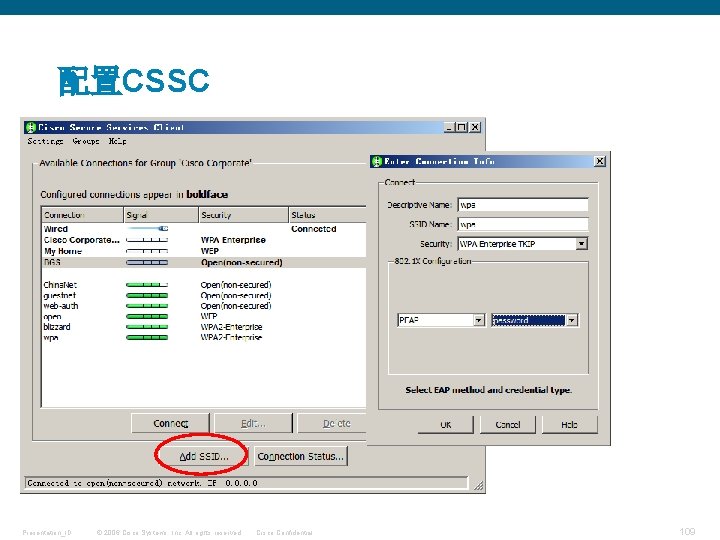This screenshot has height=540, width=720.
Task: Close the Enter Connection Info dialog
Action: coord(600,161)
